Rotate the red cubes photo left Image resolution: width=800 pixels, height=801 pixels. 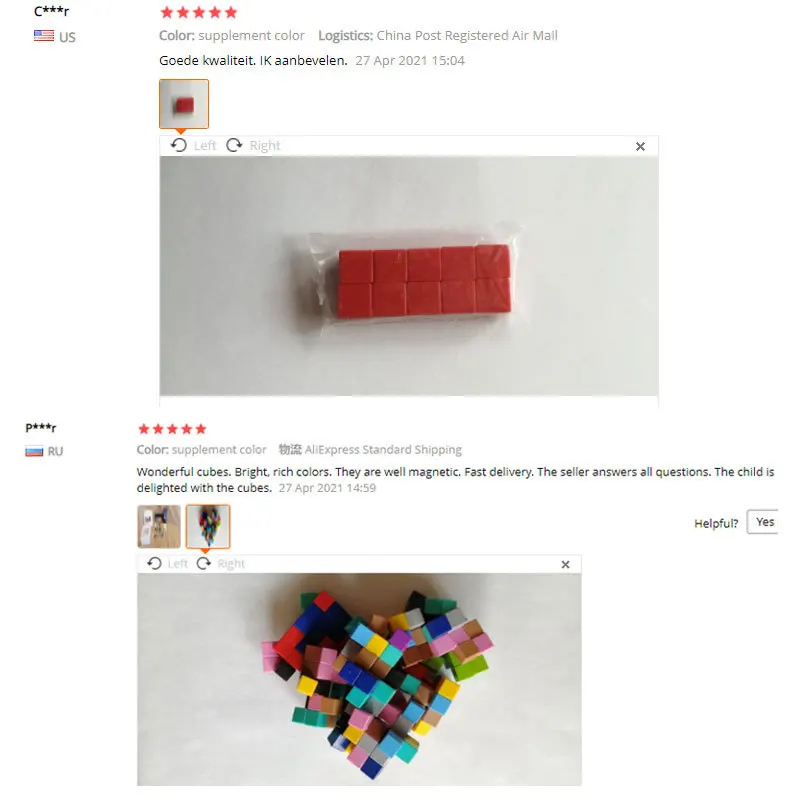193,146
